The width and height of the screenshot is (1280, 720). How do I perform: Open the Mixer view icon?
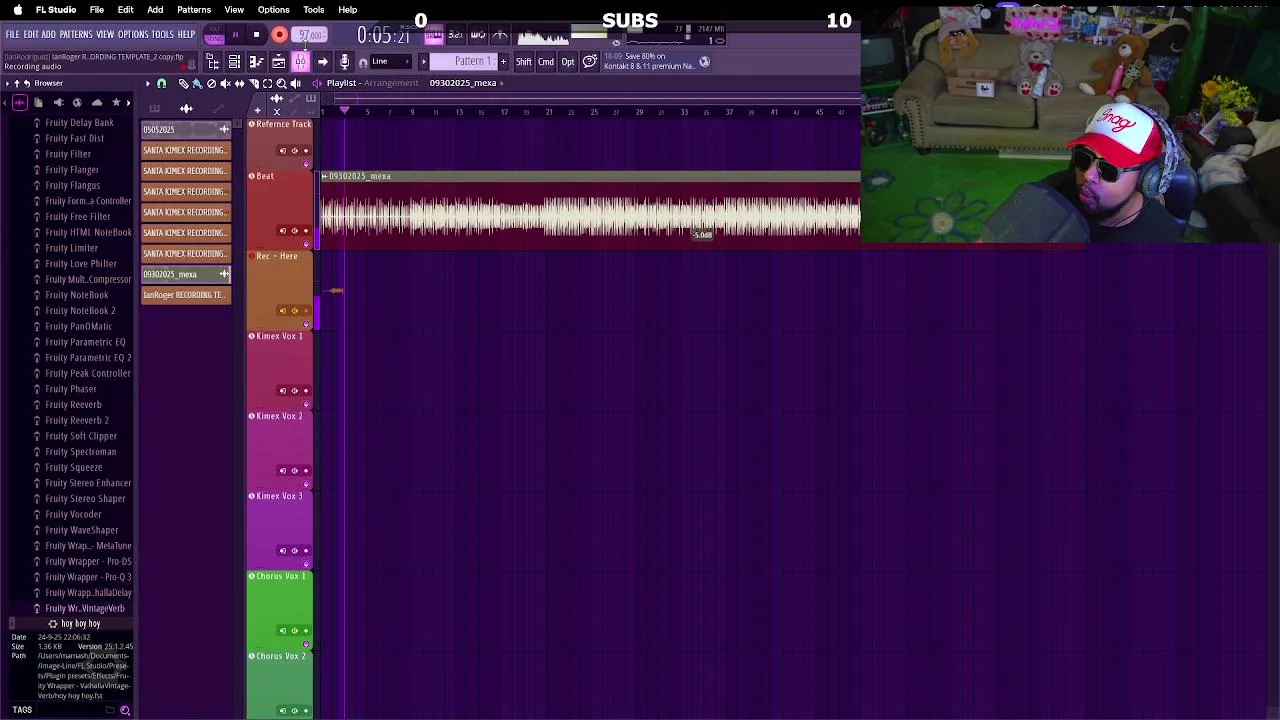coord(300,62)
